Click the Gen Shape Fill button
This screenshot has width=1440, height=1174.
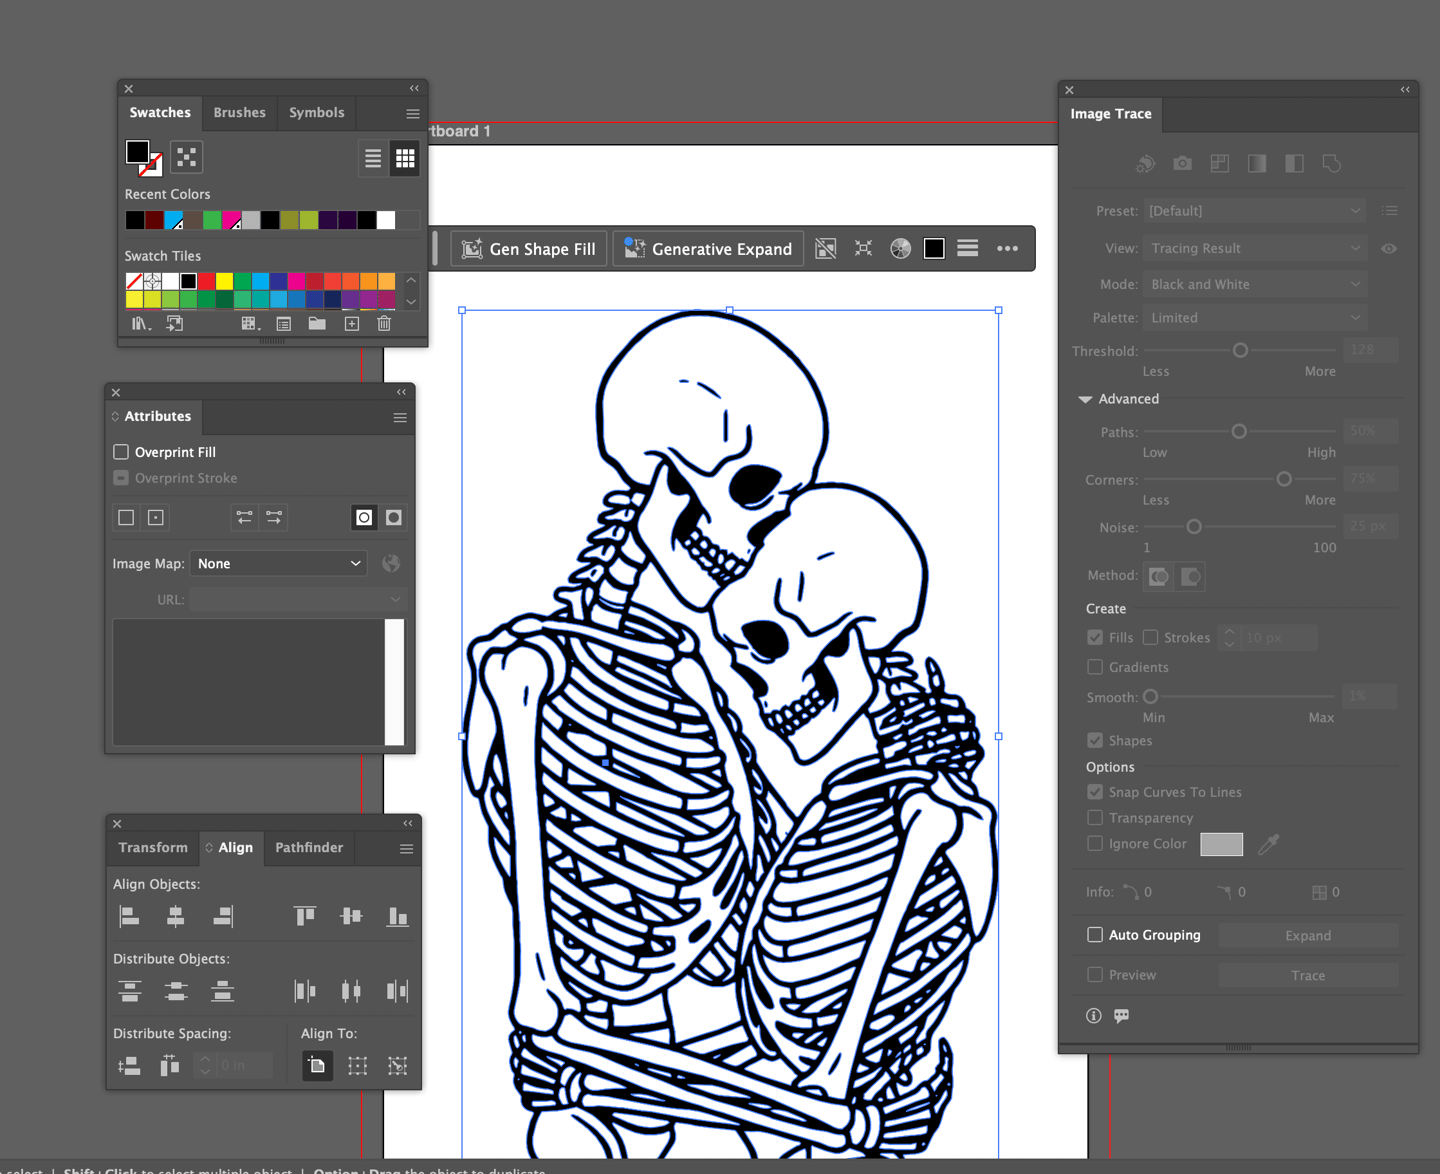[x=529, y=249]
